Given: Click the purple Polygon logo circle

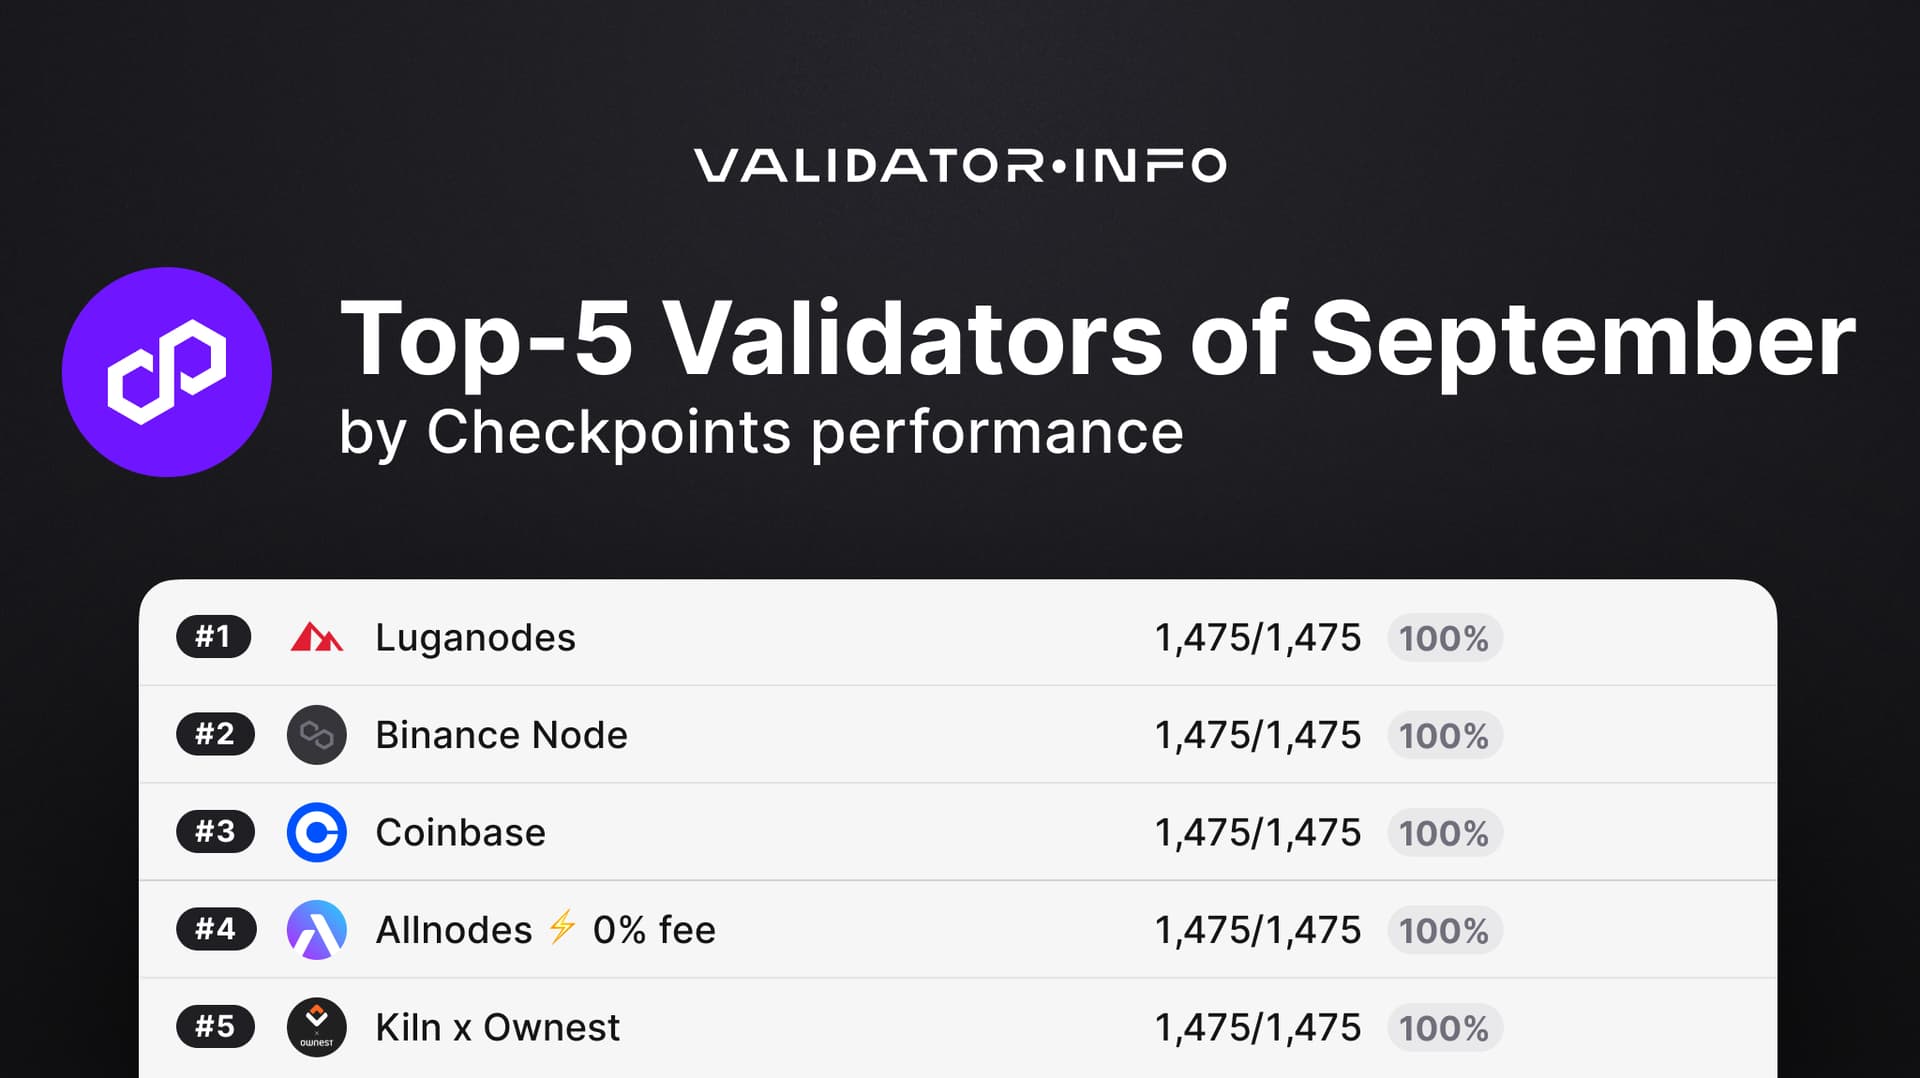Looking at the screenshot, I should 166,372.
